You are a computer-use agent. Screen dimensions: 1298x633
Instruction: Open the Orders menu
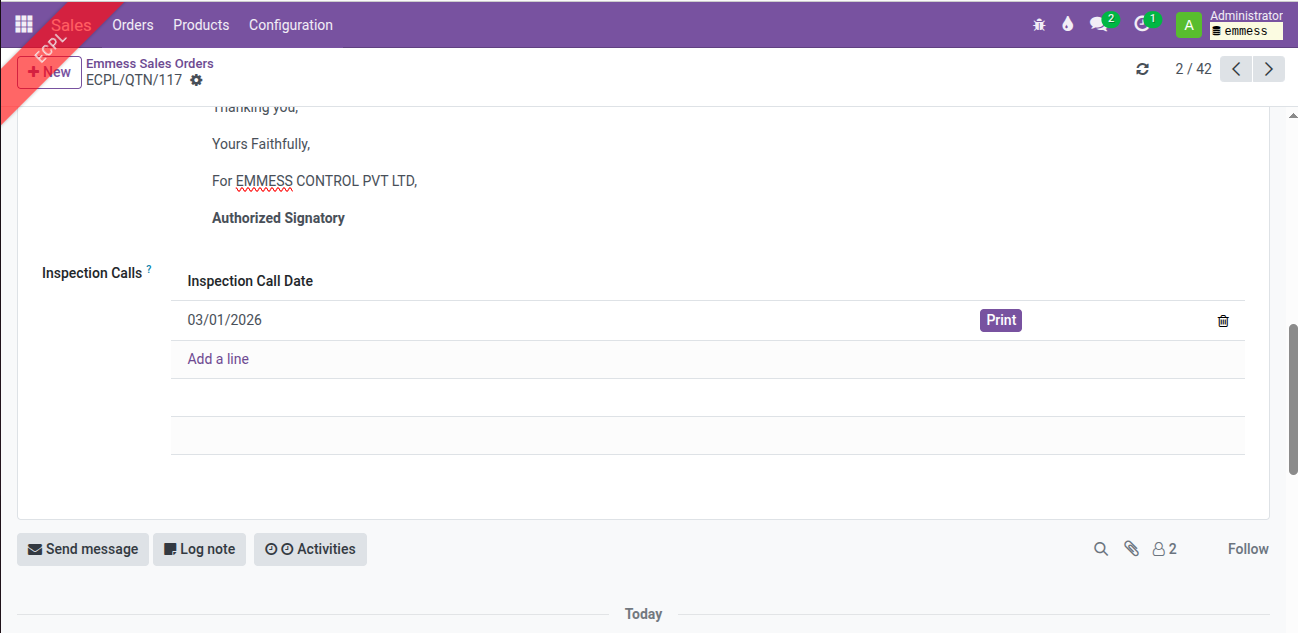[x=133, y=25]
